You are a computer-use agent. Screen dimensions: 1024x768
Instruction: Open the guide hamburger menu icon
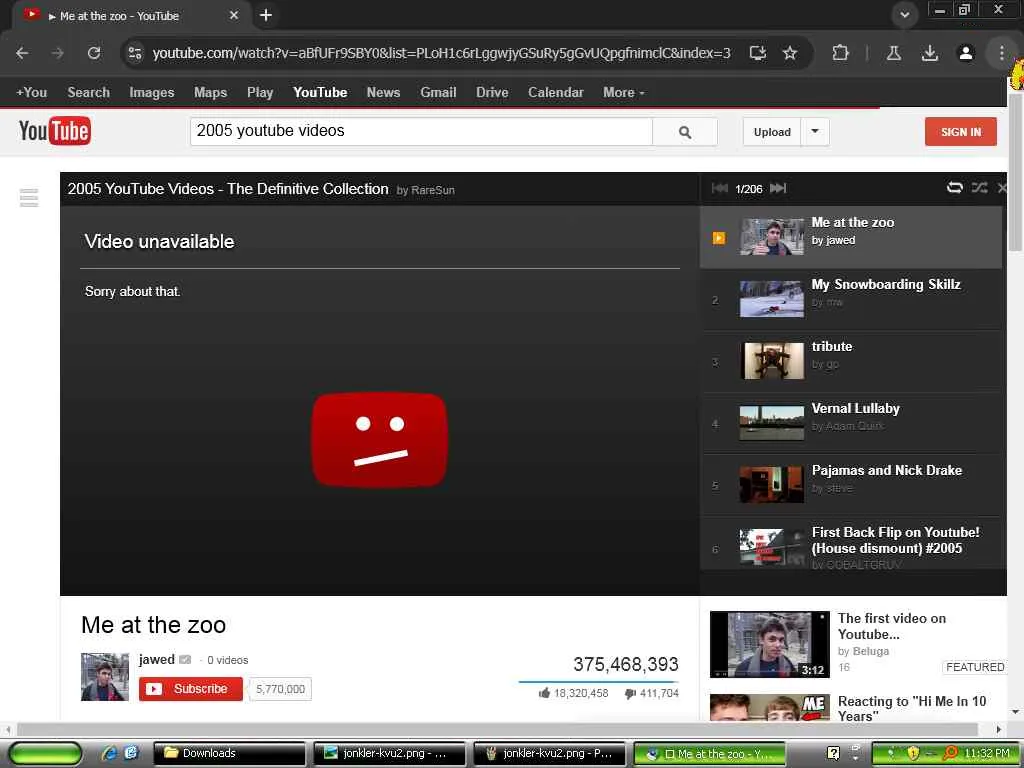click(29, 197)
